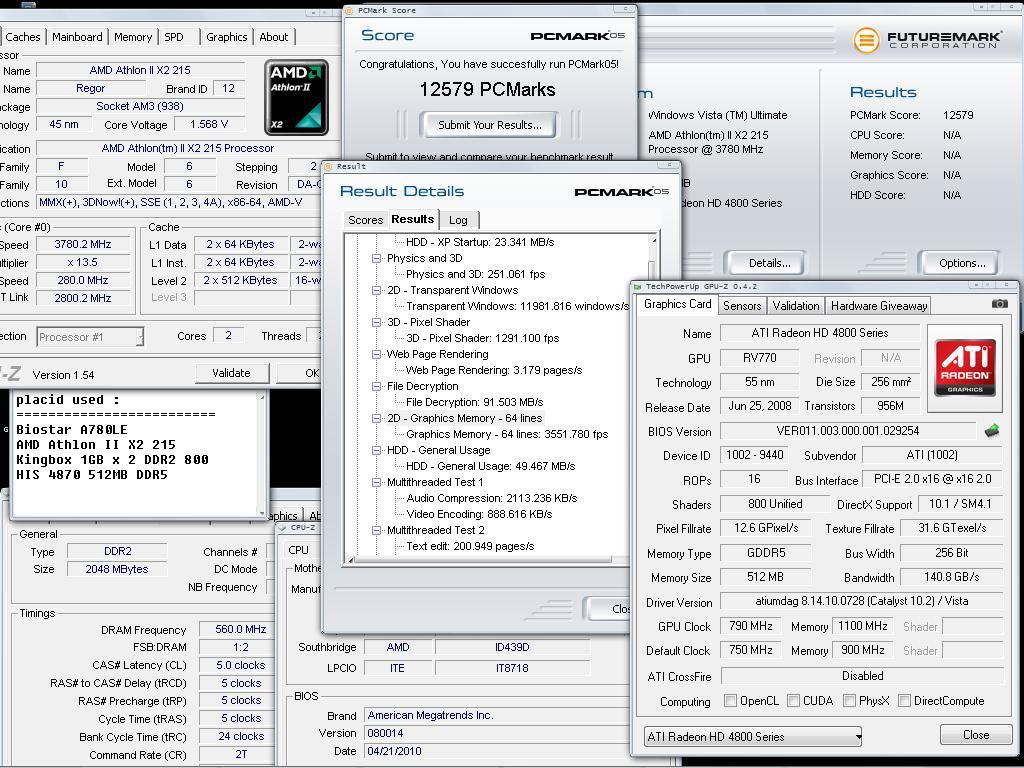Image resolution: width=1024 pixels, height=768 pixels.
Task: Enable the CUDA checkbox
Action: pyautogui.click(x=793, y=701)
